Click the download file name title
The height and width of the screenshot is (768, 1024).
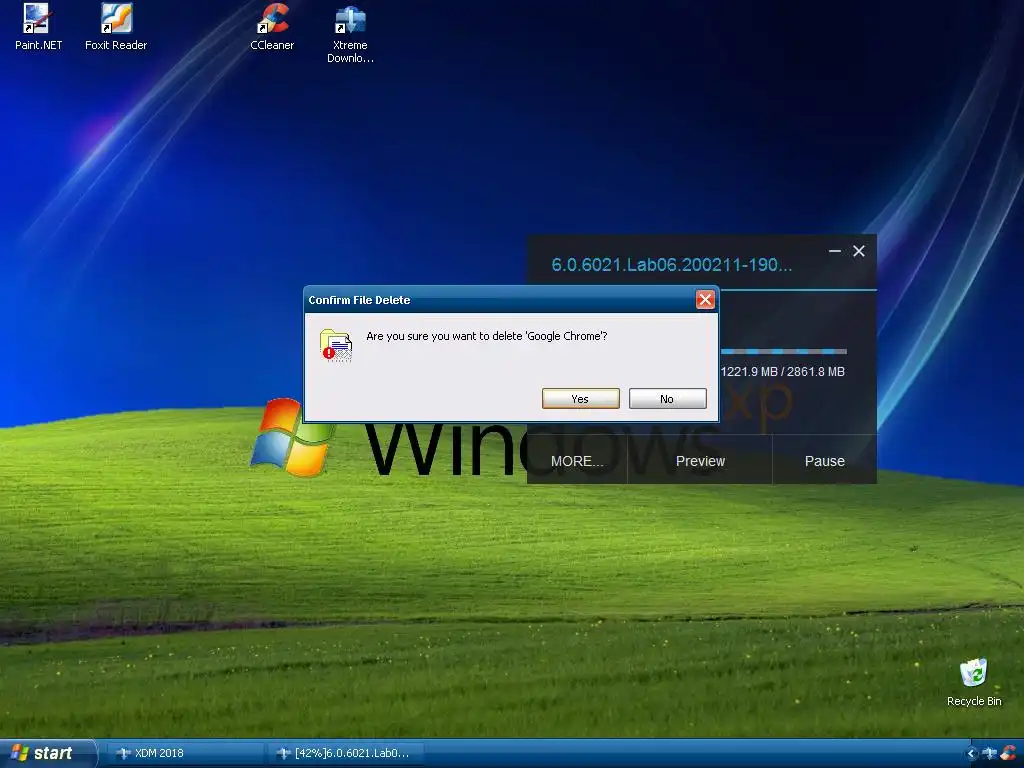tap(671, 264)
